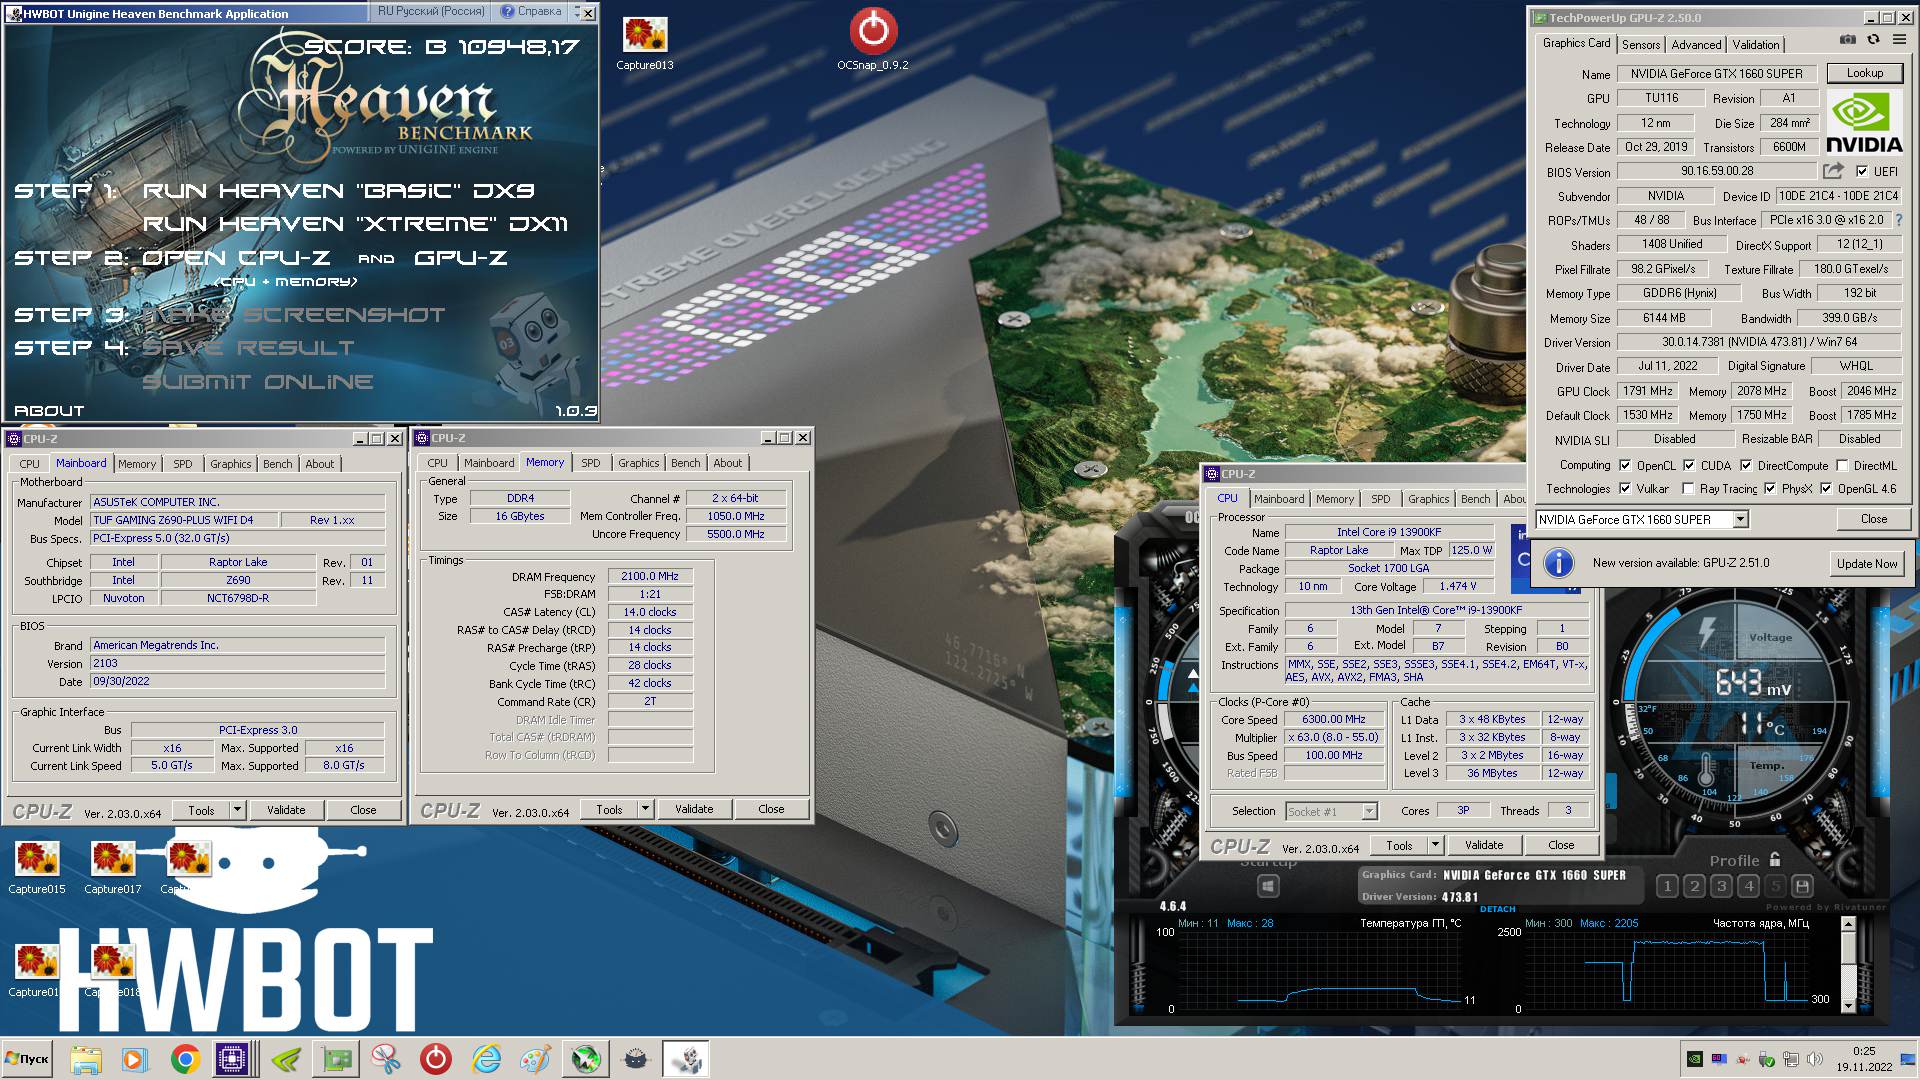This screenshot has width=1920, height=1080.
Task: Open Graphics tab in CPU-Z Memory window
Action: [x=638, y=463]
